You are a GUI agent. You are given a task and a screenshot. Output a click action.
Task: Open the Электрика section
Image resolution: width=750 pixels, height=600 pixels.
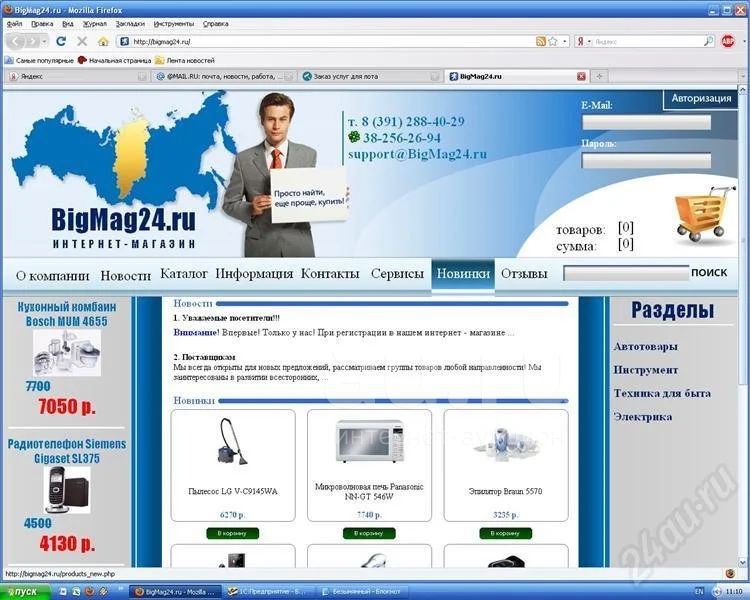point(643,417)
